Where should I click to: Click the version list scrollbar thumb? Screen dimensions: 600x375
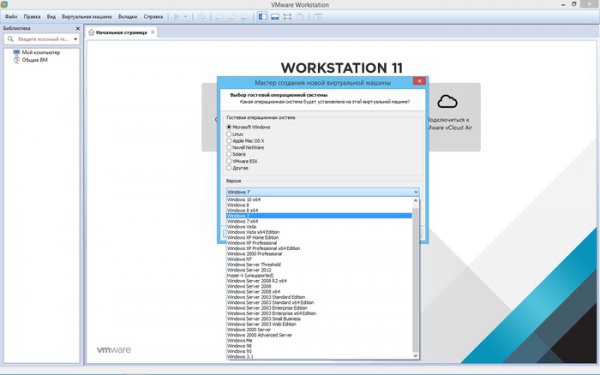(x=416, y=280)
